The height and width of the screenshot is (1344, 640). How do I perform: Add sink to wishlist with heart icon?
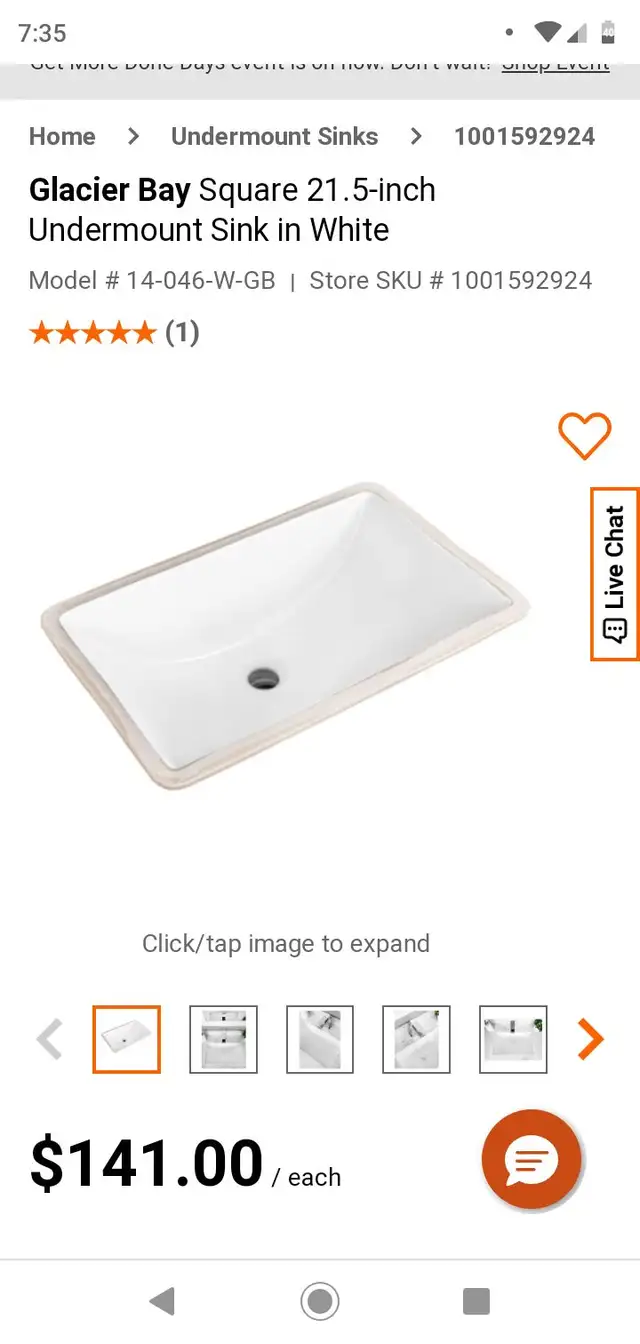[584, 436]
